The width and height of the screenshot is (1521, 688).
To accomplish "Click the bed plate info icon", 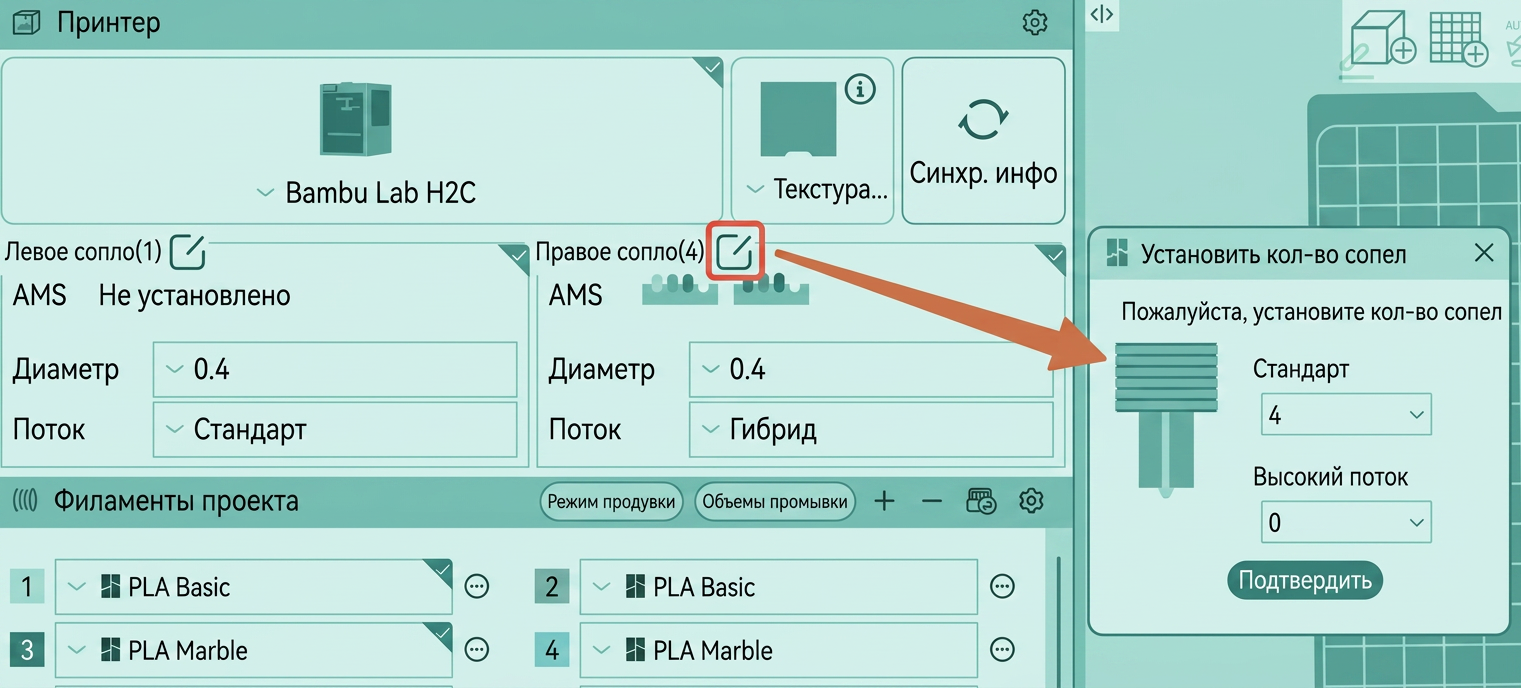I will click(860, 89).
